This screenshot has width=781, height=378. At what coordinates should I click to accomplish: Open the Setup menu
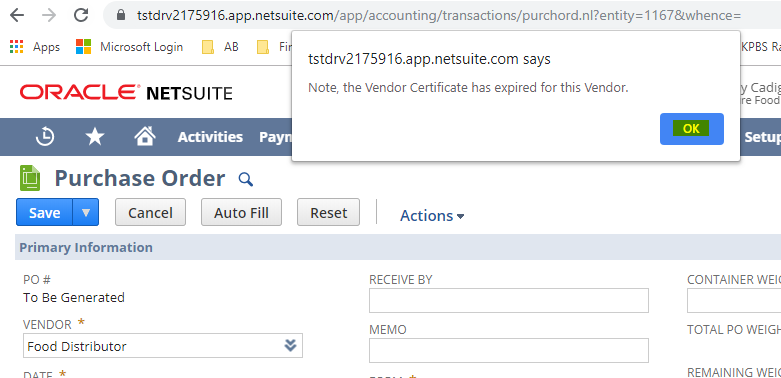point(762,137)
